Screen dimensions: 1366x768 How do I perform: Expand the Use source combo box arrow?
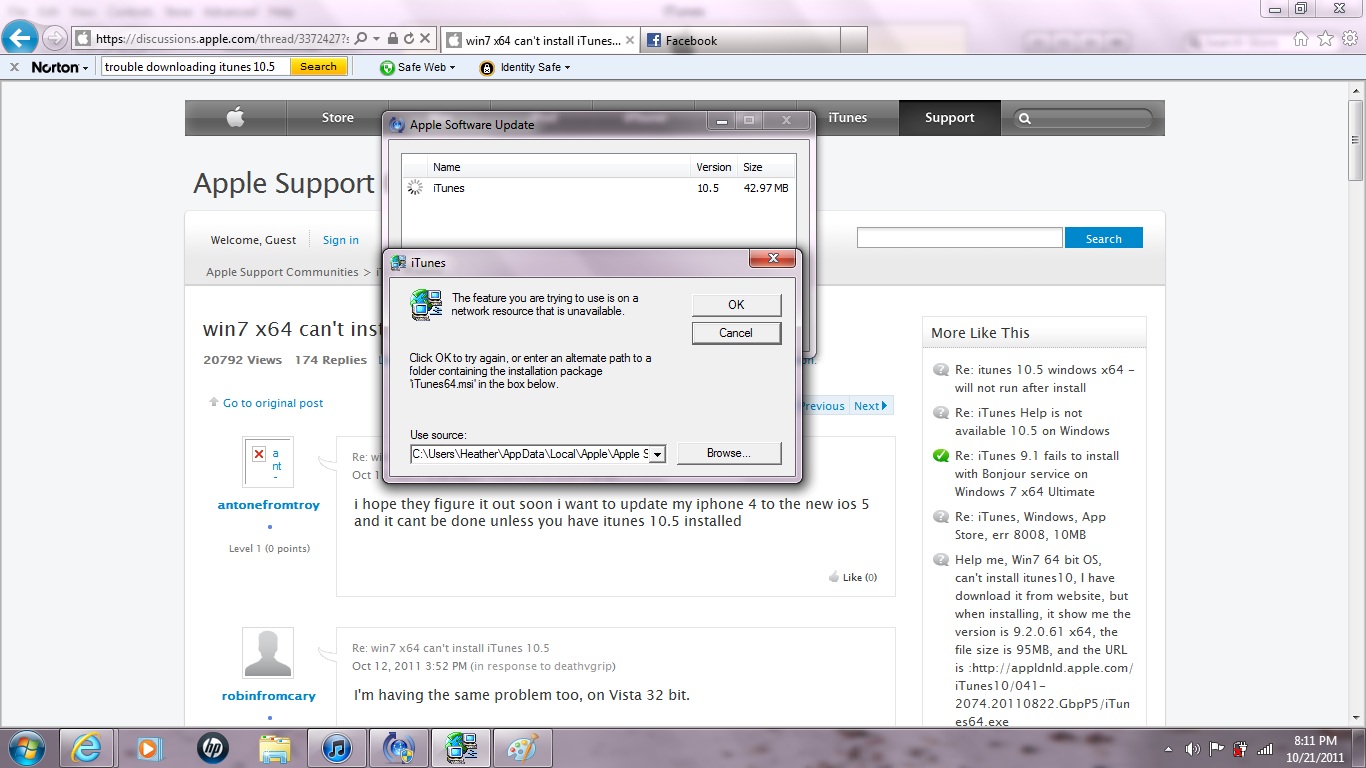point(658,454)
